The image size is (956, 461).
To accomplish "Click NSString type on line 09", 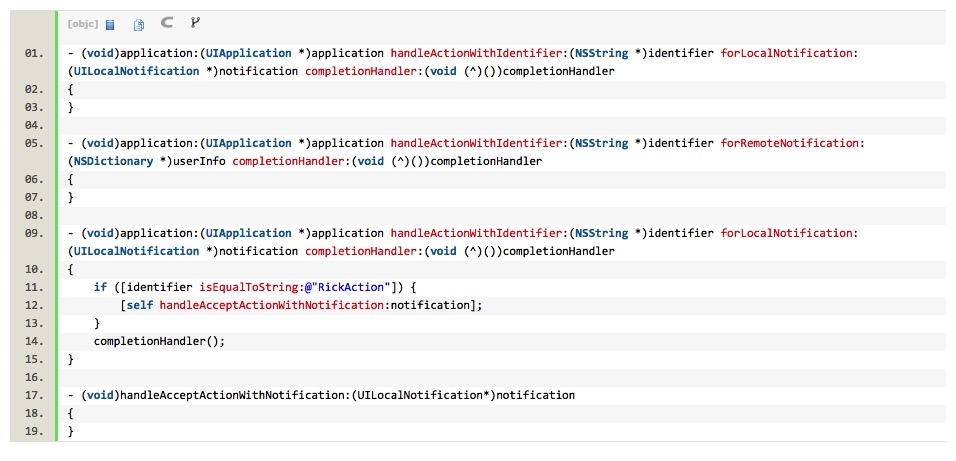I will coord(601,233).
